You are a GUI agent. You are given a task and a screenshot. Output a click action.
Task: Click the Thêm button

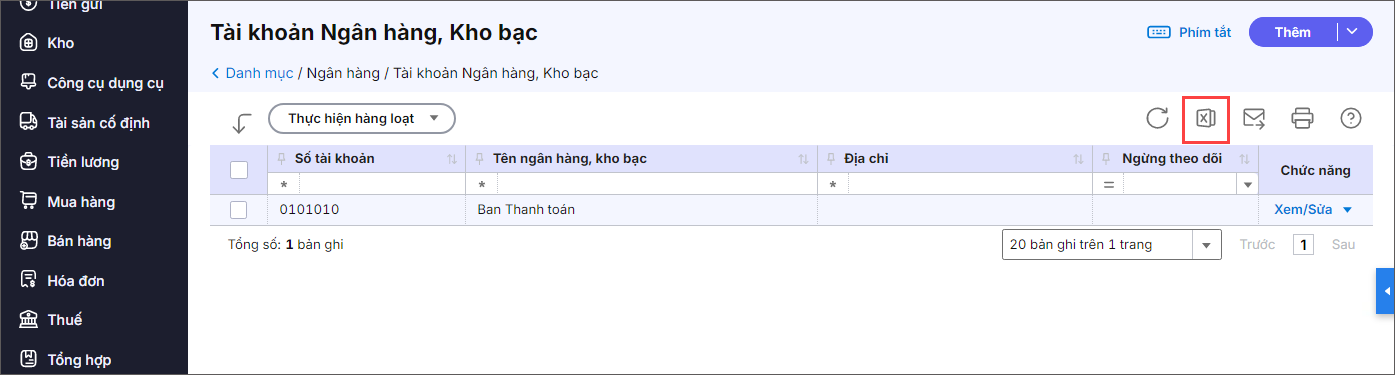click(1293, 32)
